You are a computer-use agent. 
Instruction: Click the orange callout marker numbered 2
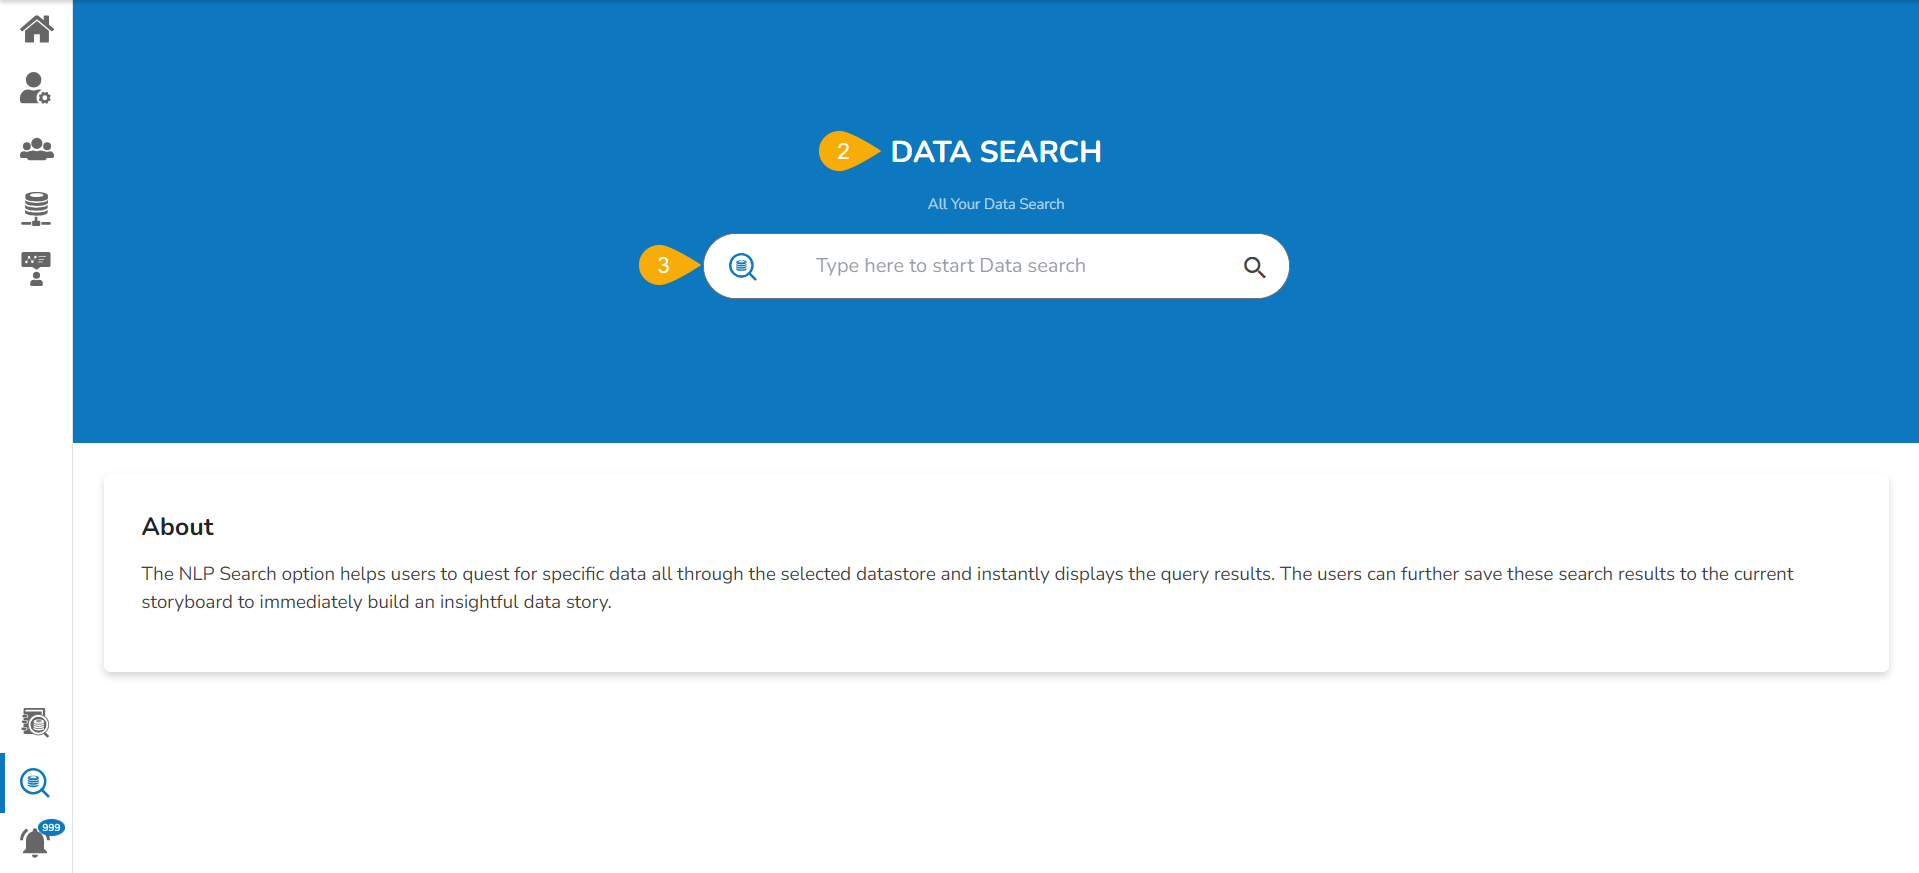point(845,152)
